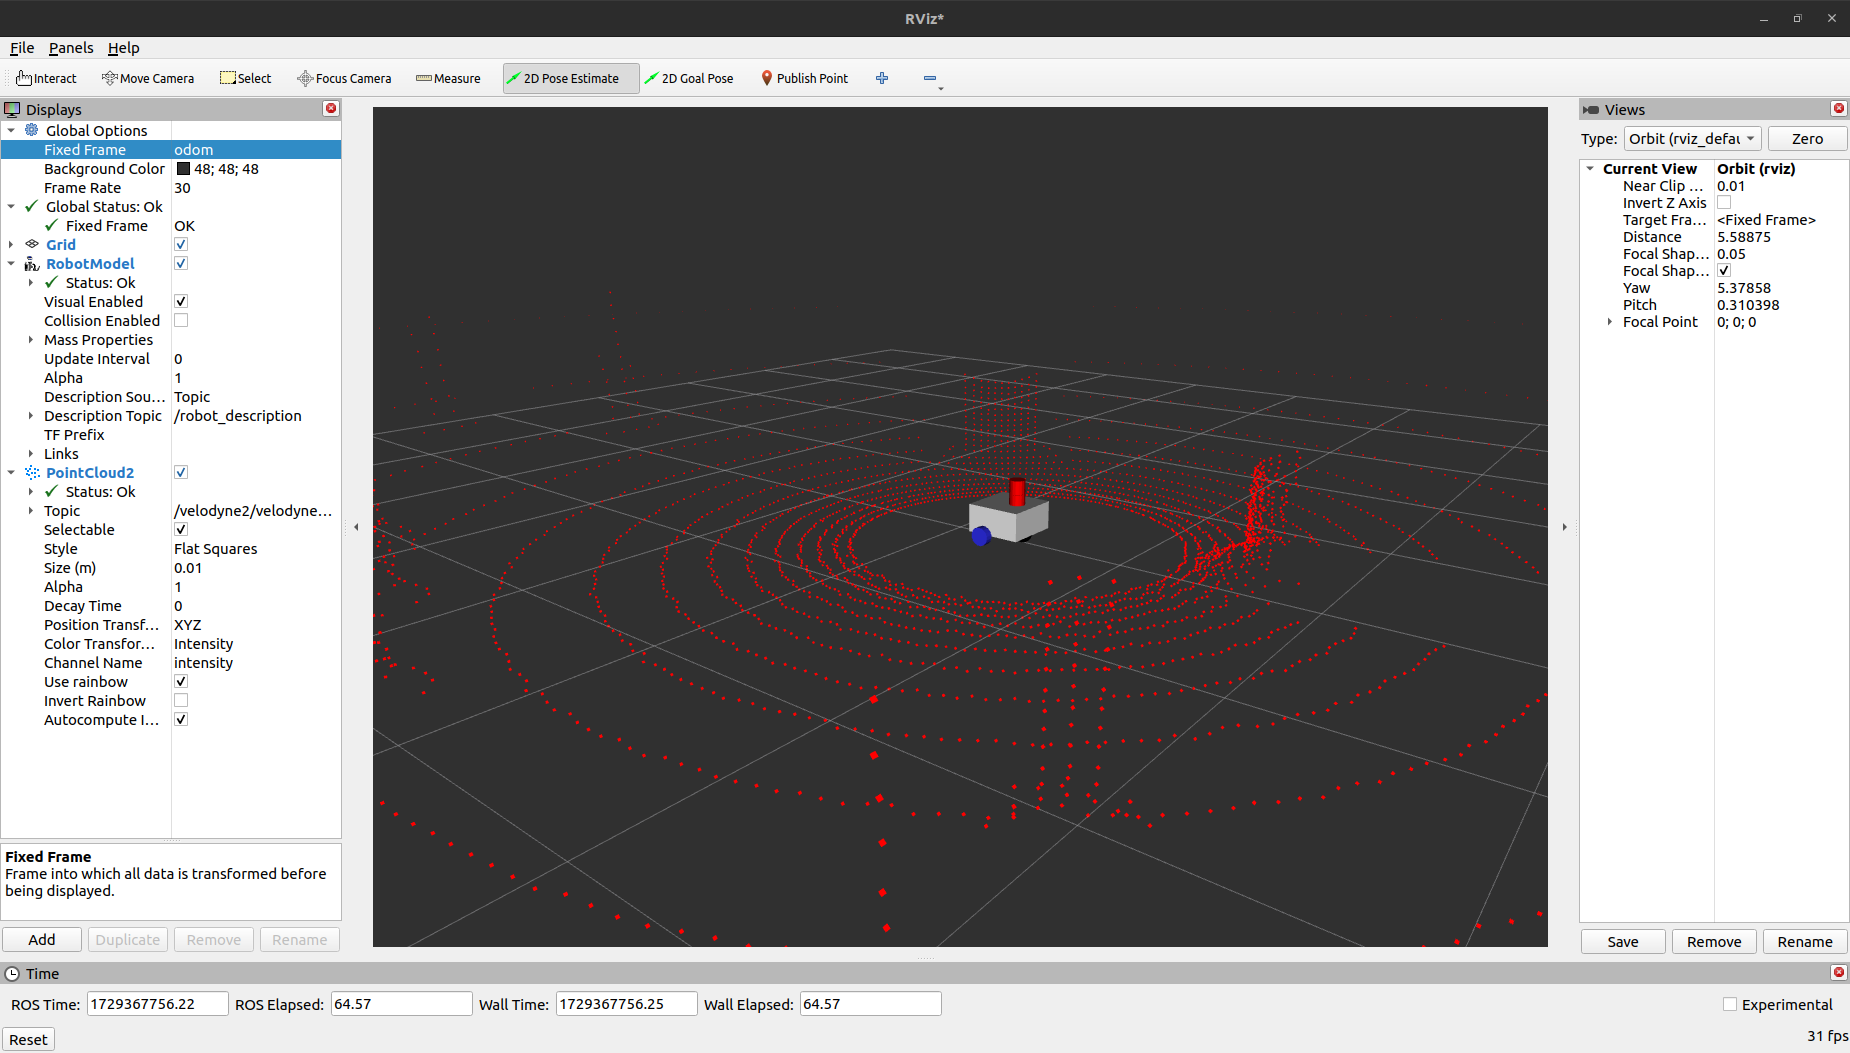Click the Global Options gear icon
Image resolution: width=1850 pixels, height=1053 pixels.
point(32,130)
